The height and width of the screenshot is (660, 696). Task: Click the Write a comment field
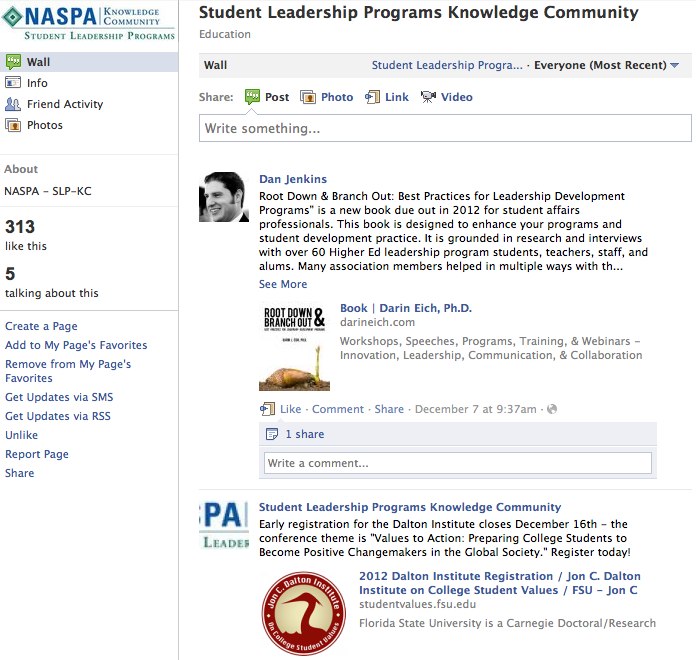tap(458, 463)
